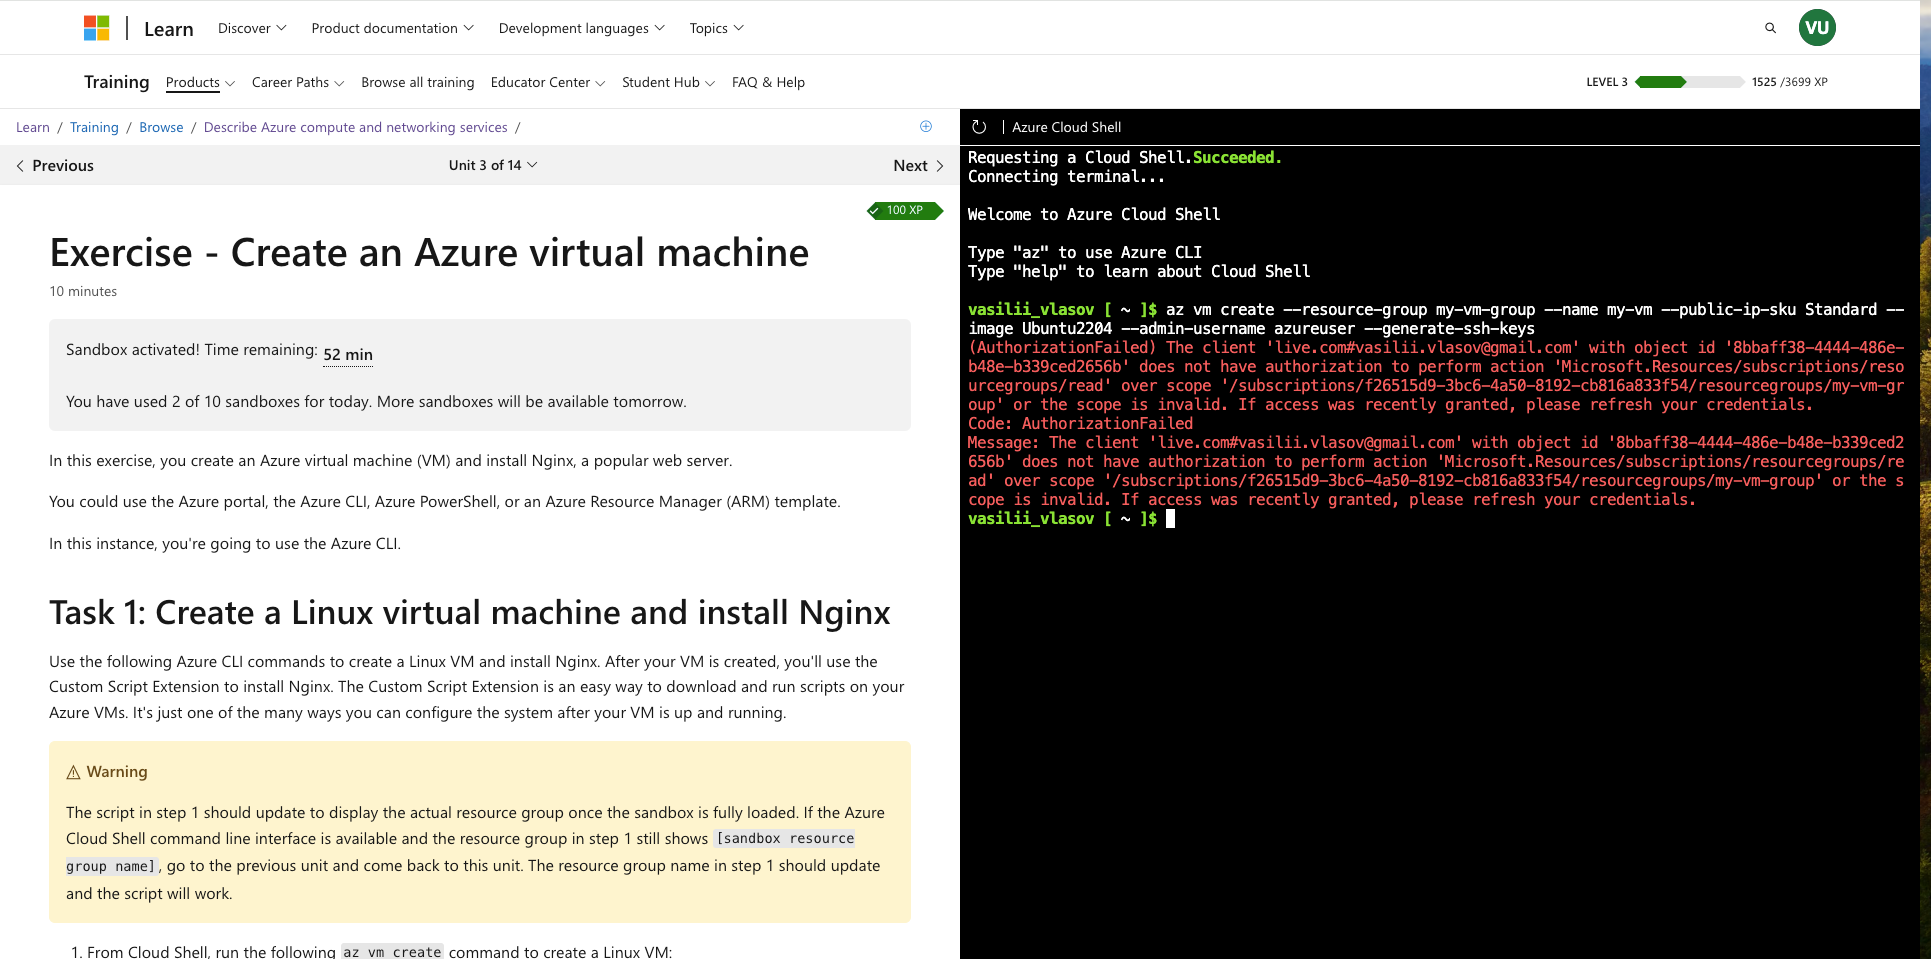The image size is (1931, 959).
Task: Click the add-to-collection plus icon
Action: pyautogui.click(x=926, y=126)
